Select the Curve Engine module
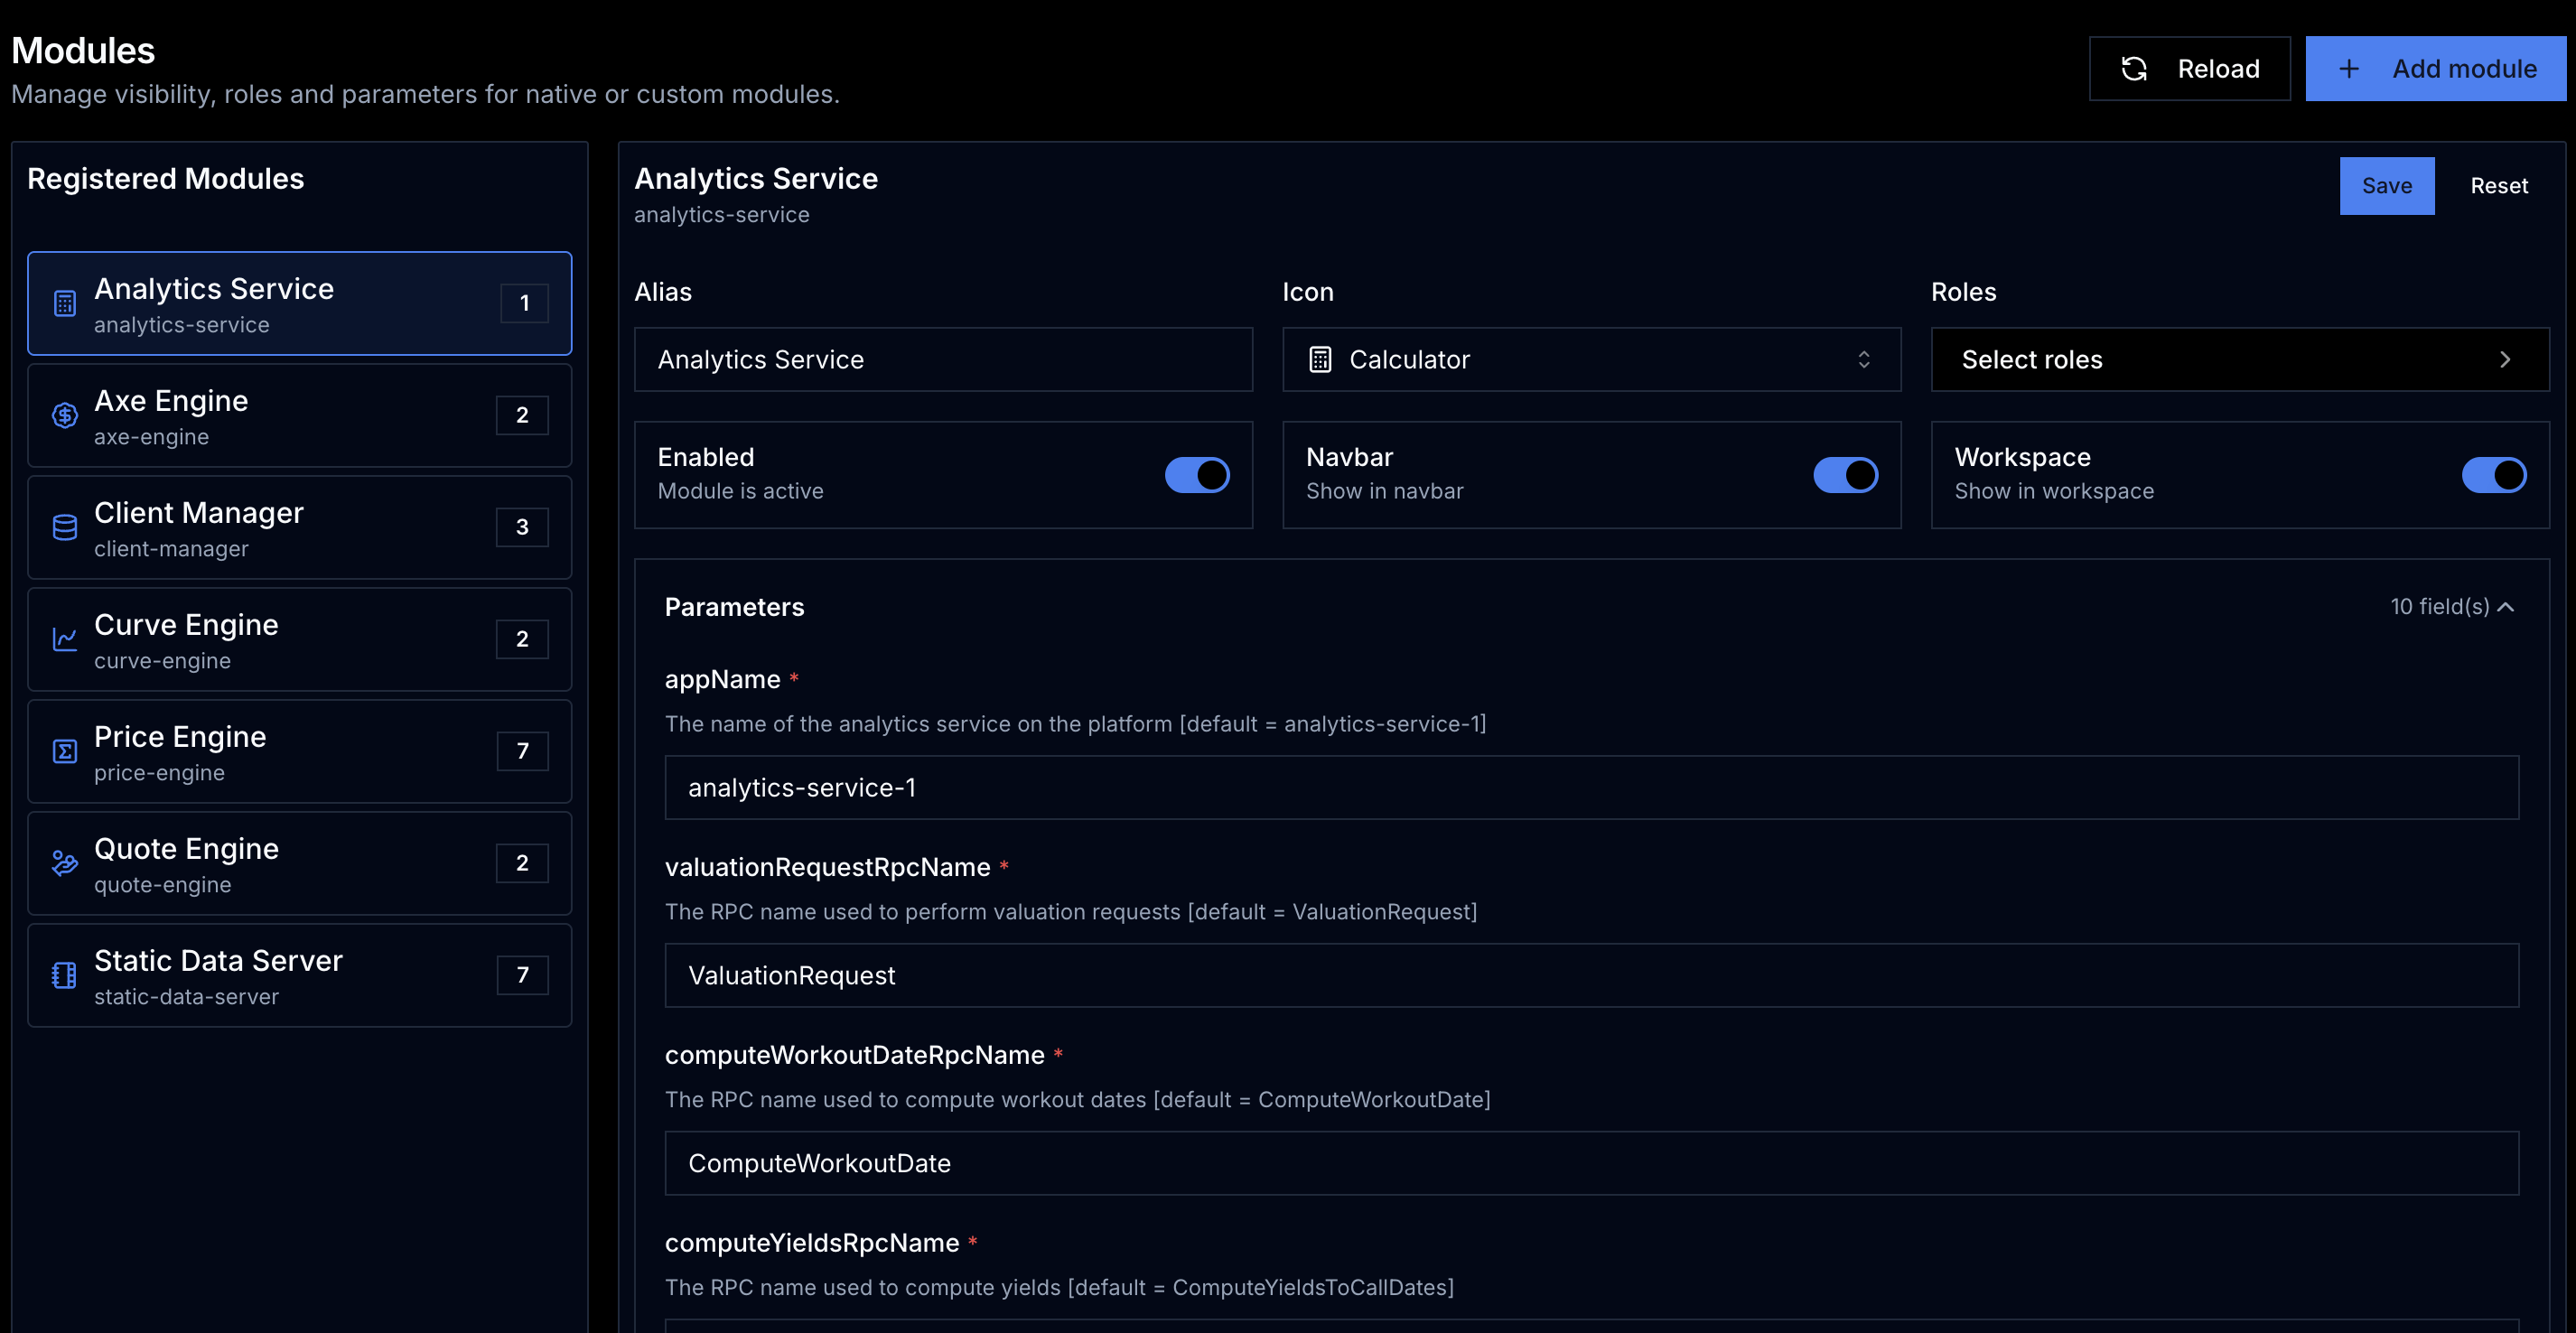This screenshot has width=2576, height=1333. click(300, 640)
